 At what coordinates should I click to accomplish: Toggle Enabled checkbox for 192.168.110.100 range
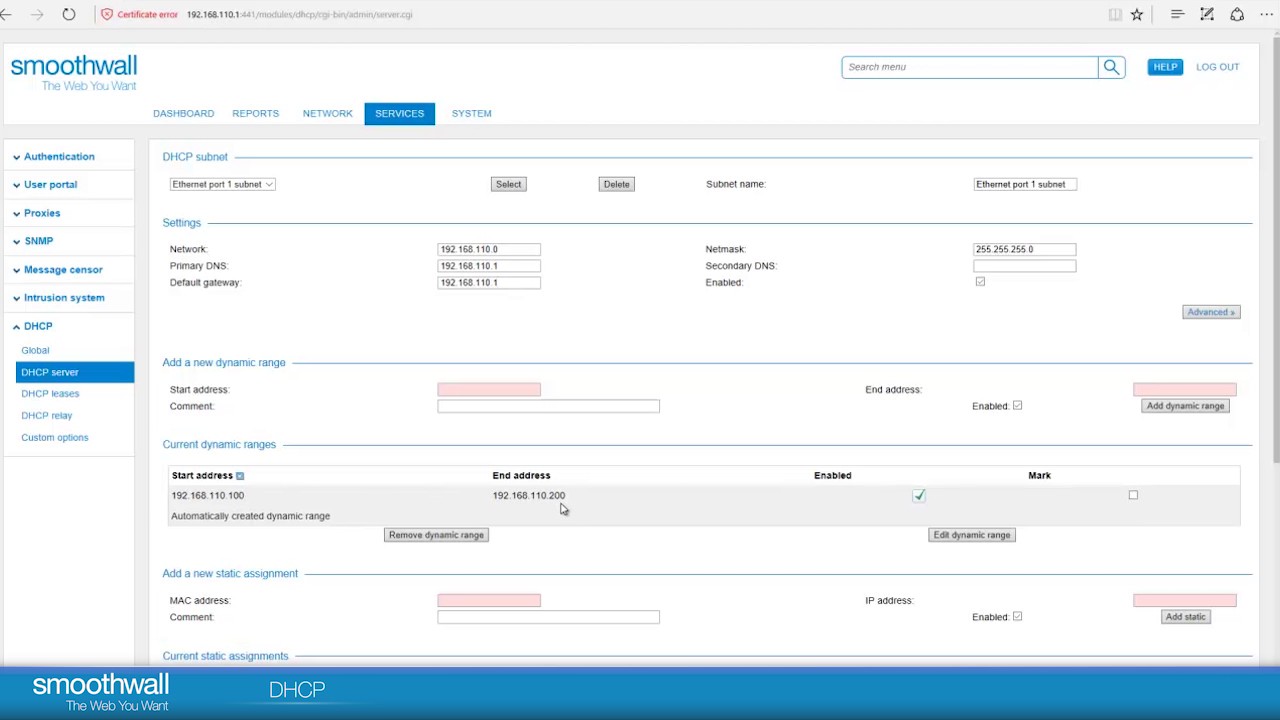919,495
